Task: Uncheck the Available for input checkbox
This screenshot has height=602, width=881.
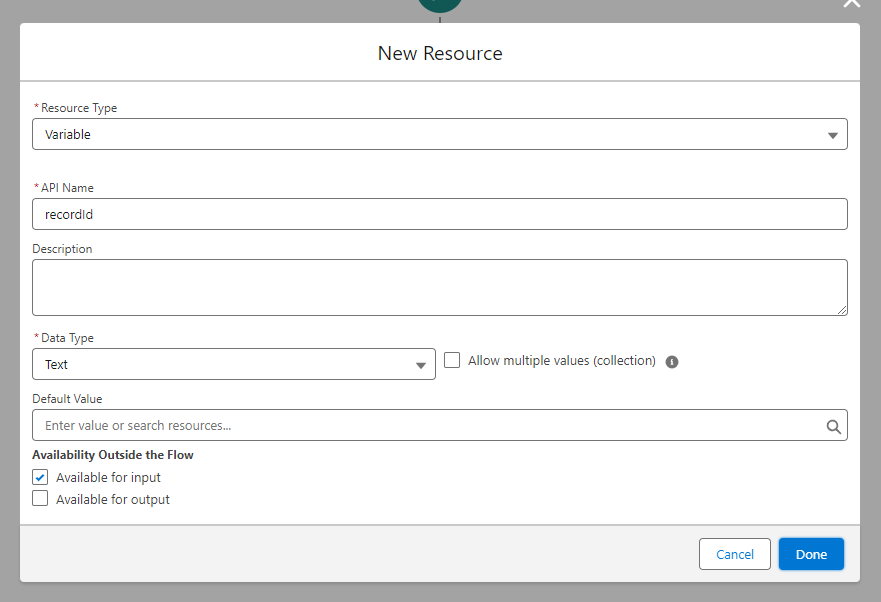Action: pos(40,477)
